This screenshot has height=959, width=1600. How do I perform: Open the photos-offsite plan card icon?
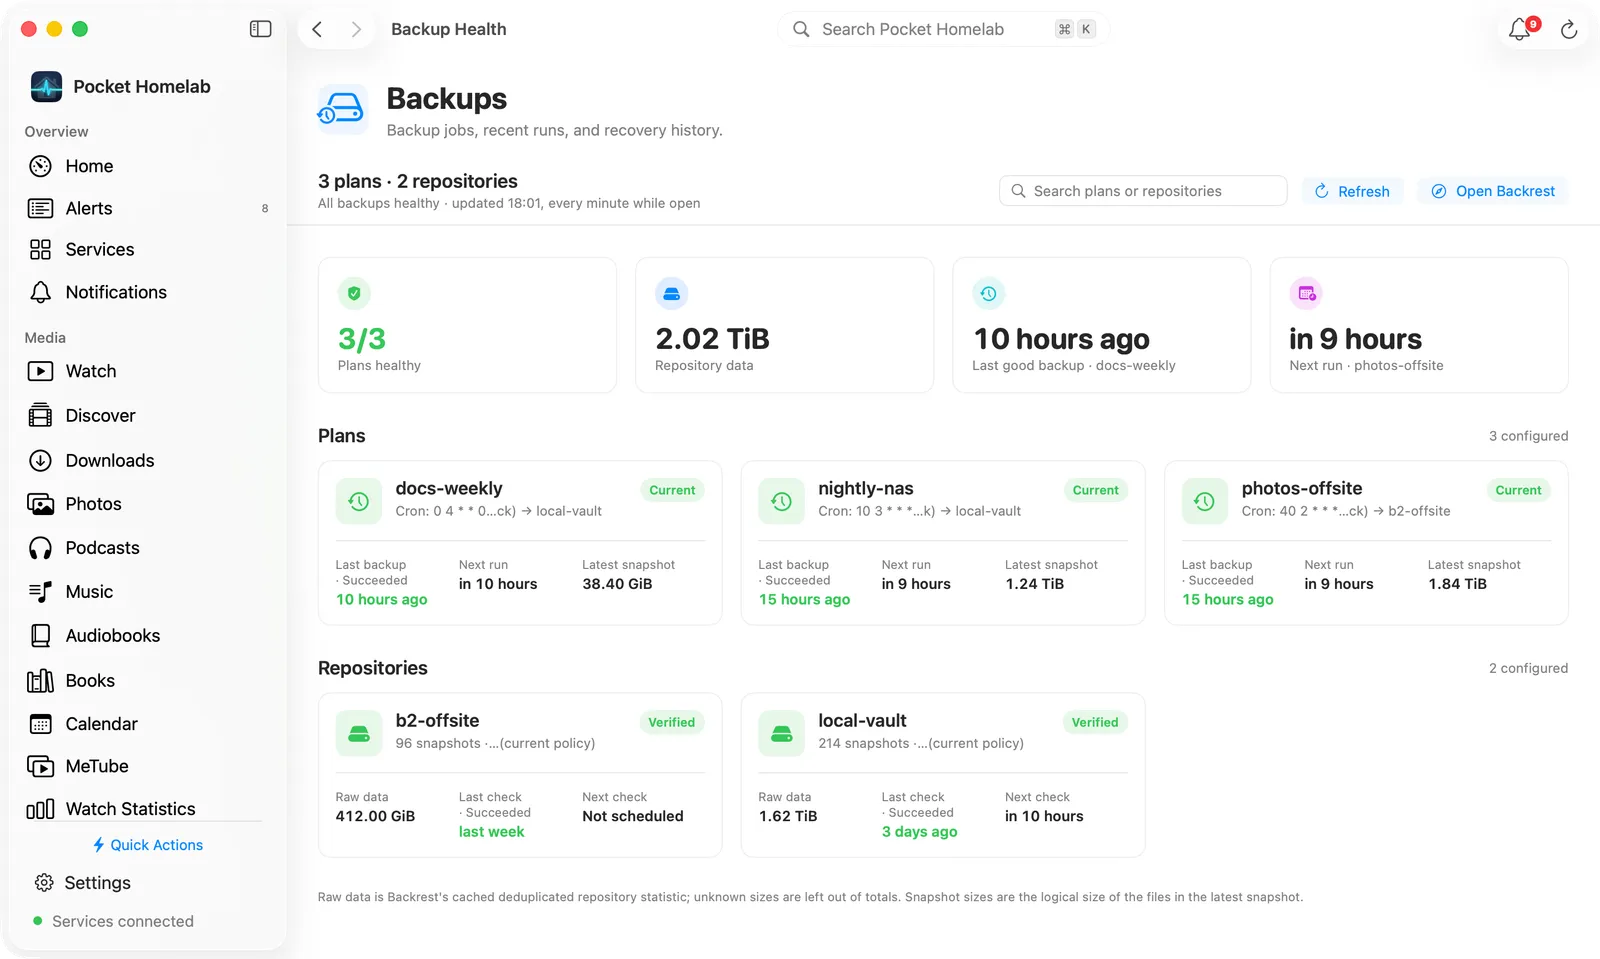click(1204, 501)
